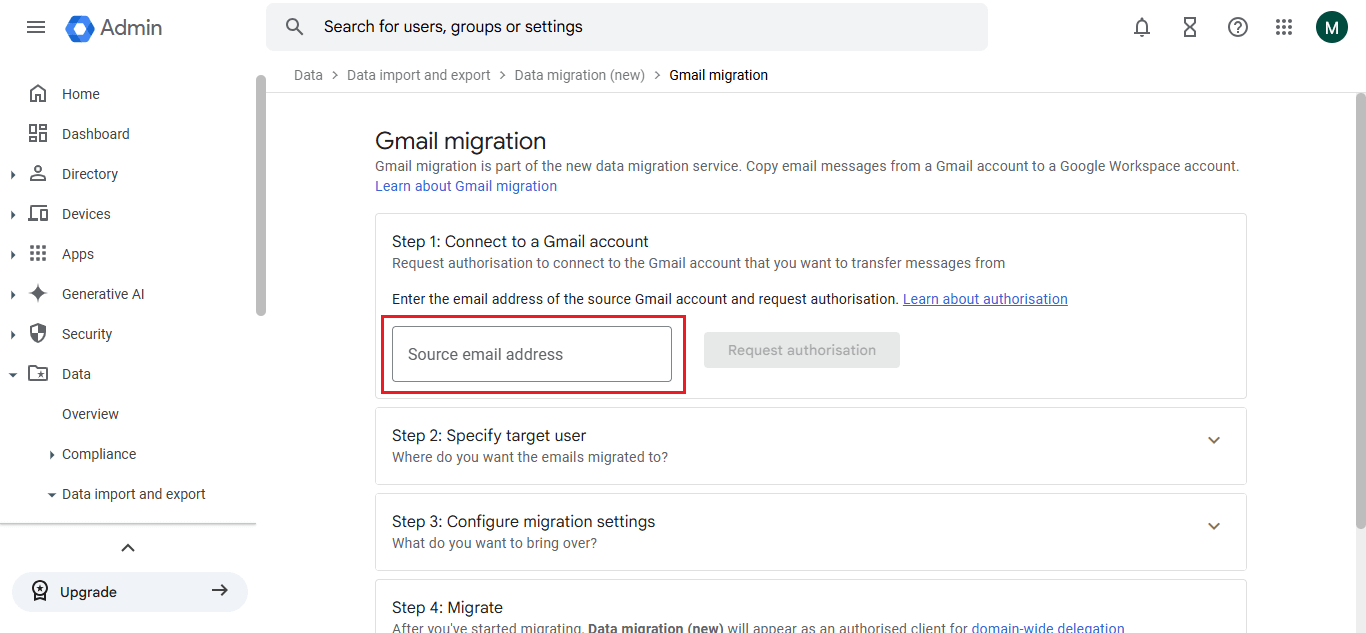Click the main page scrollbar
Screen dimensions: 1366x633
tap(1360, 310)
